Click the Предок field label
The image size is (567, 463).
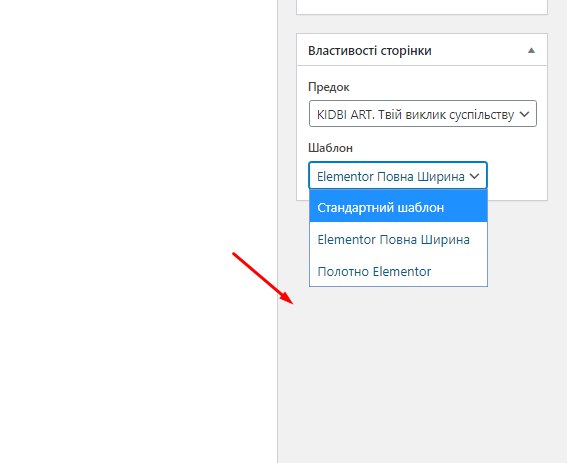click(x=329, y=87)
